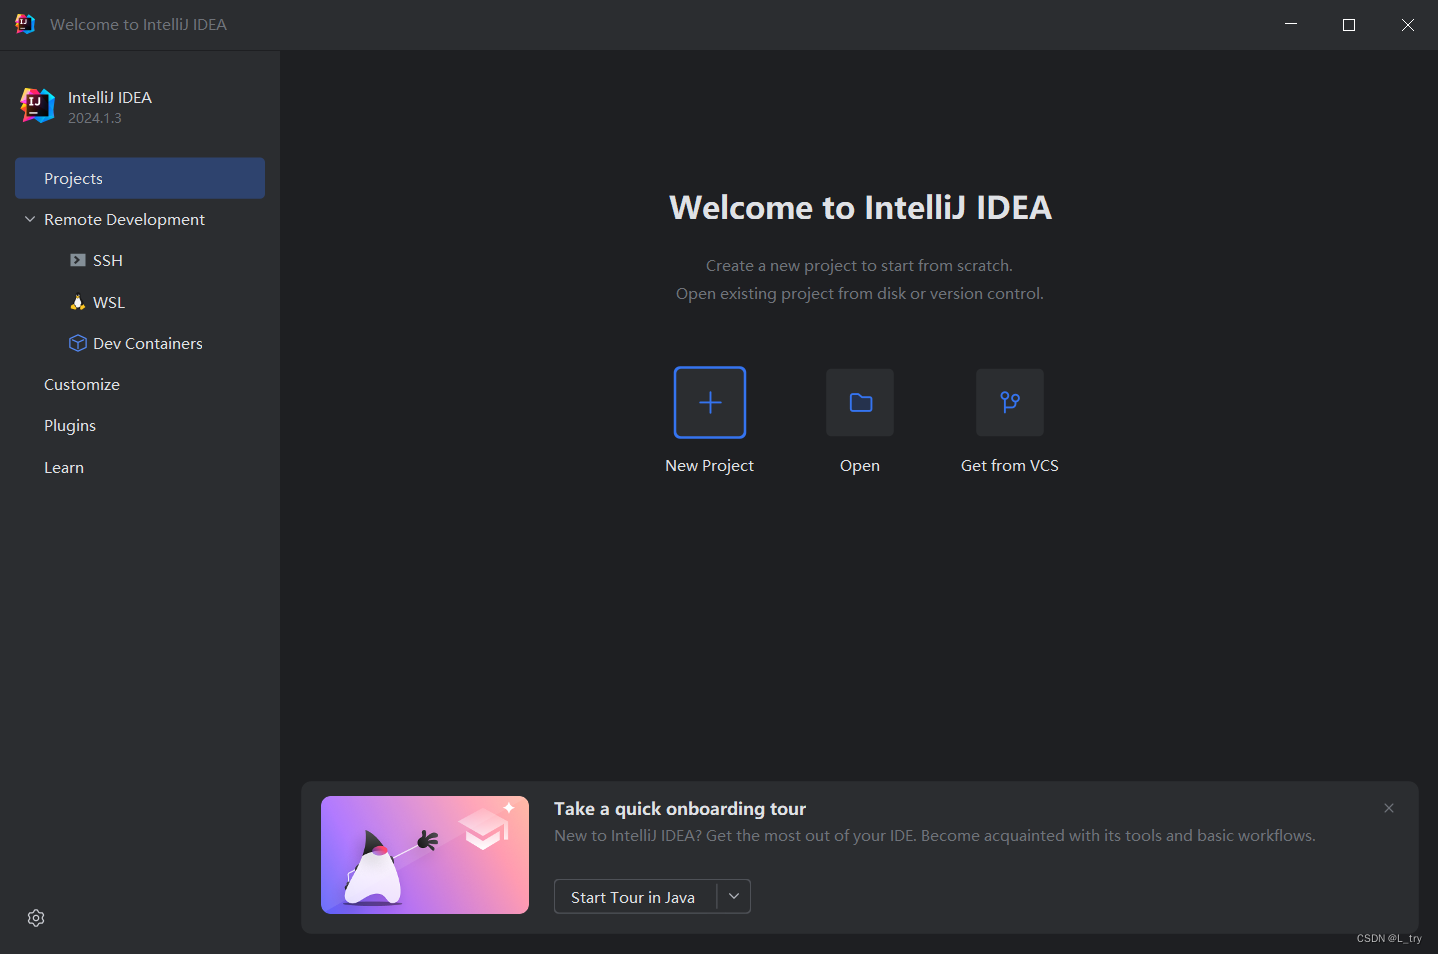Open the settings gear in the sidebar
This screenshot has height=954, width=1438.
[x=36, y=918]
